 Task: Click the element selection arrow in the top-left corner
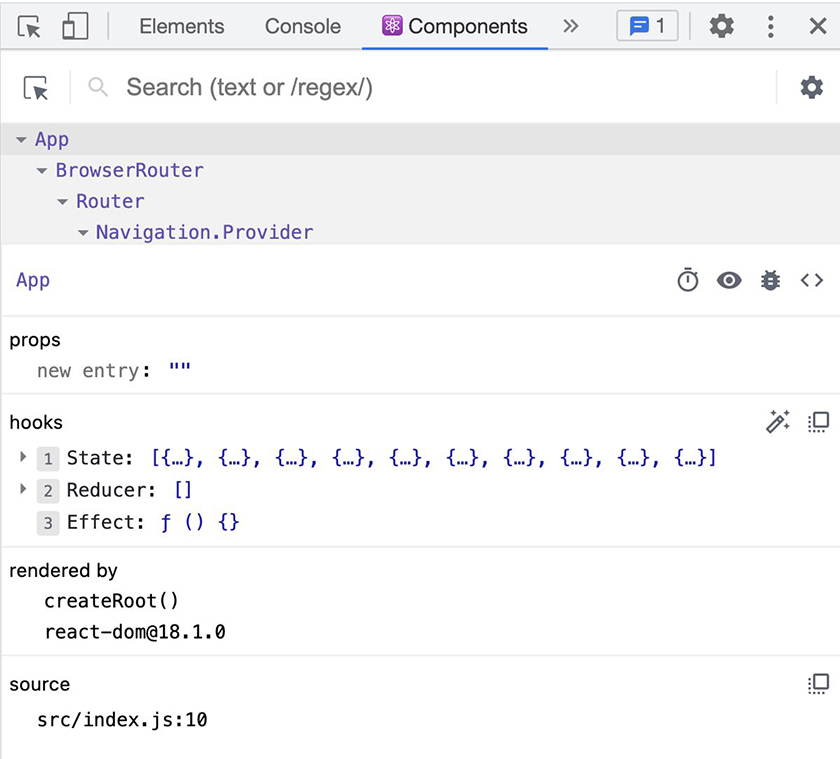coord(29,26)
